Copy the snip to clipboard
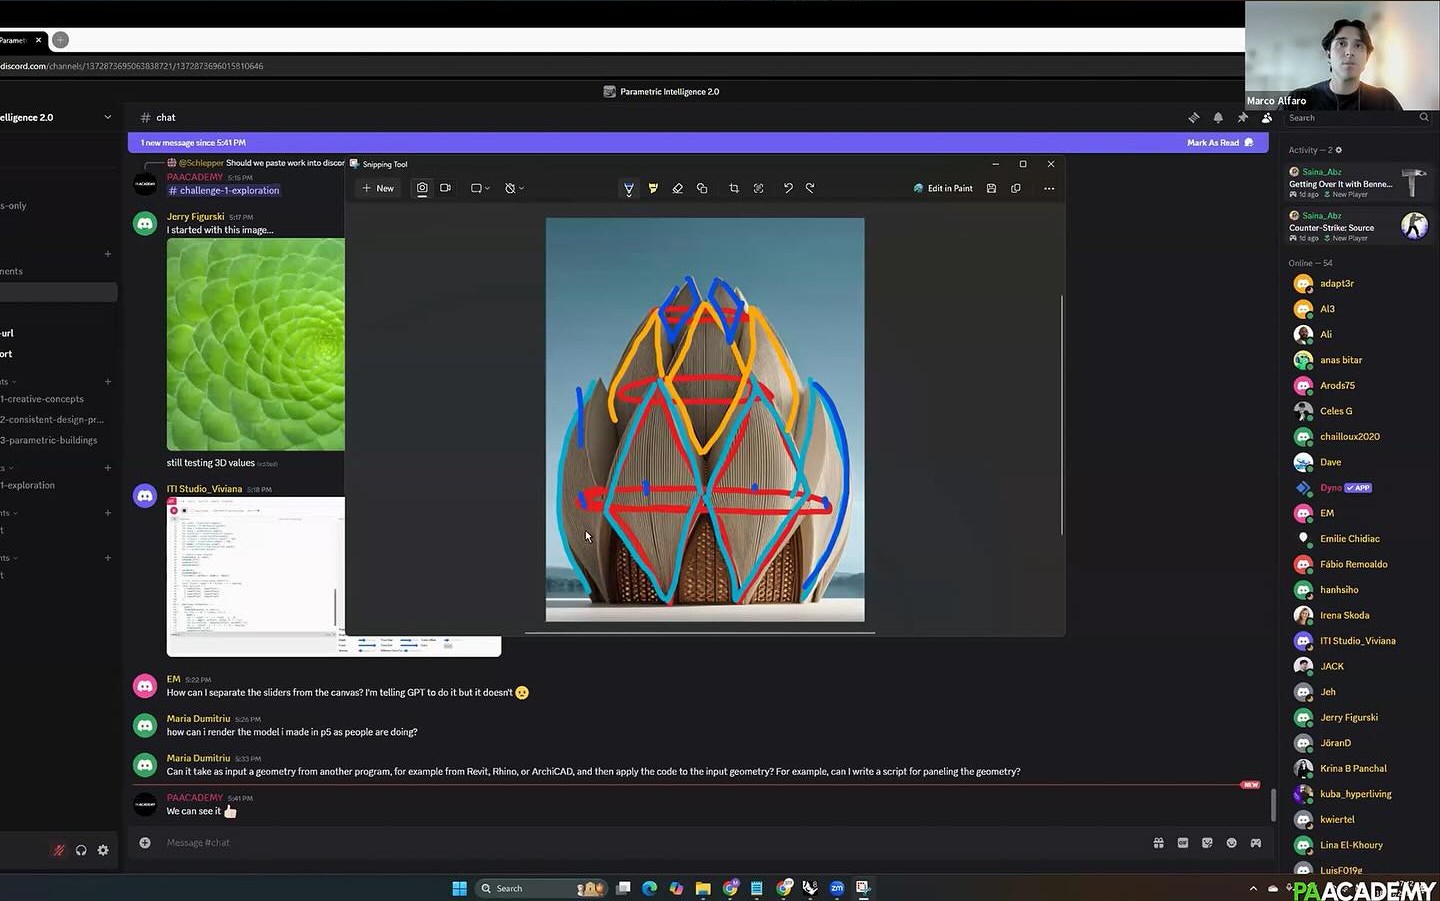Screen dimensions: 1440x901 [1016, 188]
